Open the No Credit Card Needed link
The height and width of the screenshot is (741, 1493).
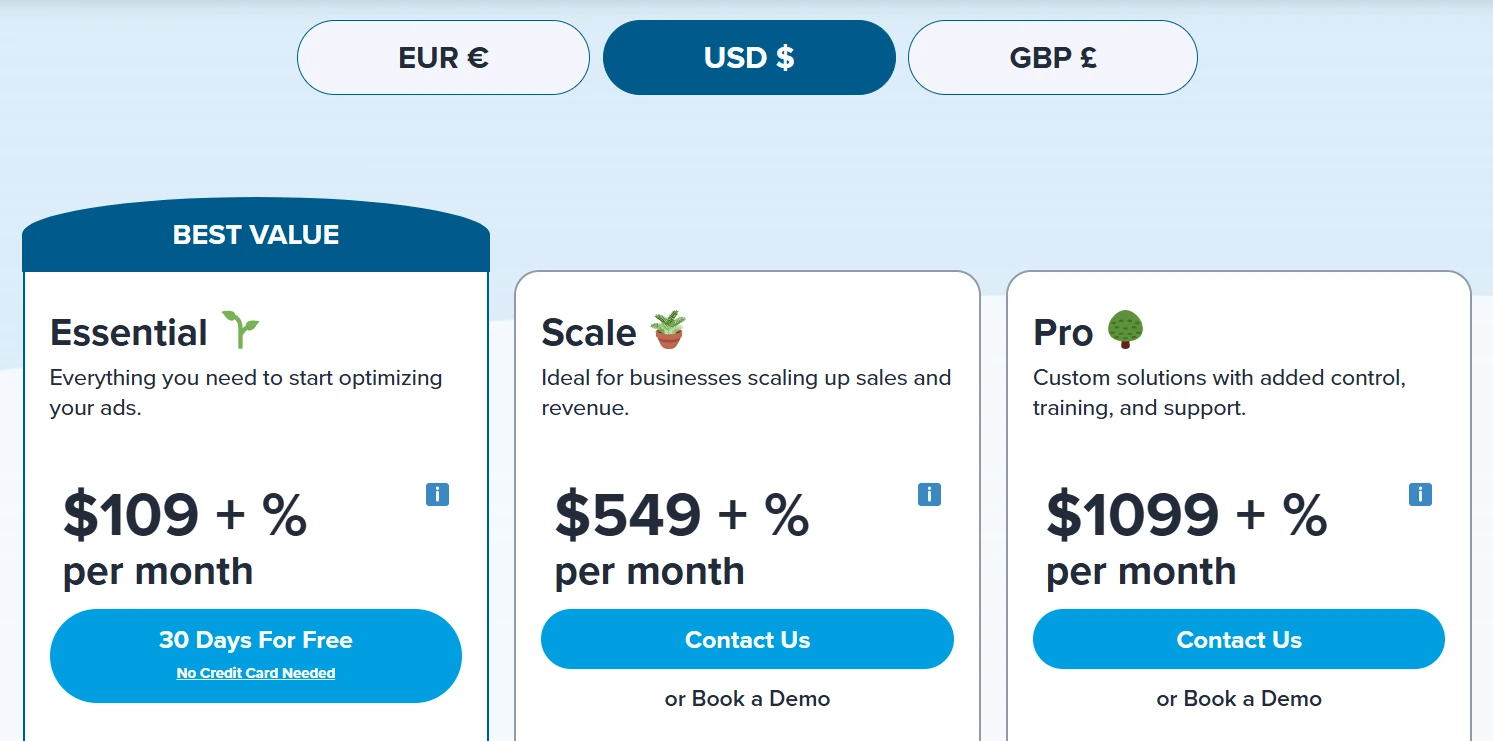tap(255, 672)
